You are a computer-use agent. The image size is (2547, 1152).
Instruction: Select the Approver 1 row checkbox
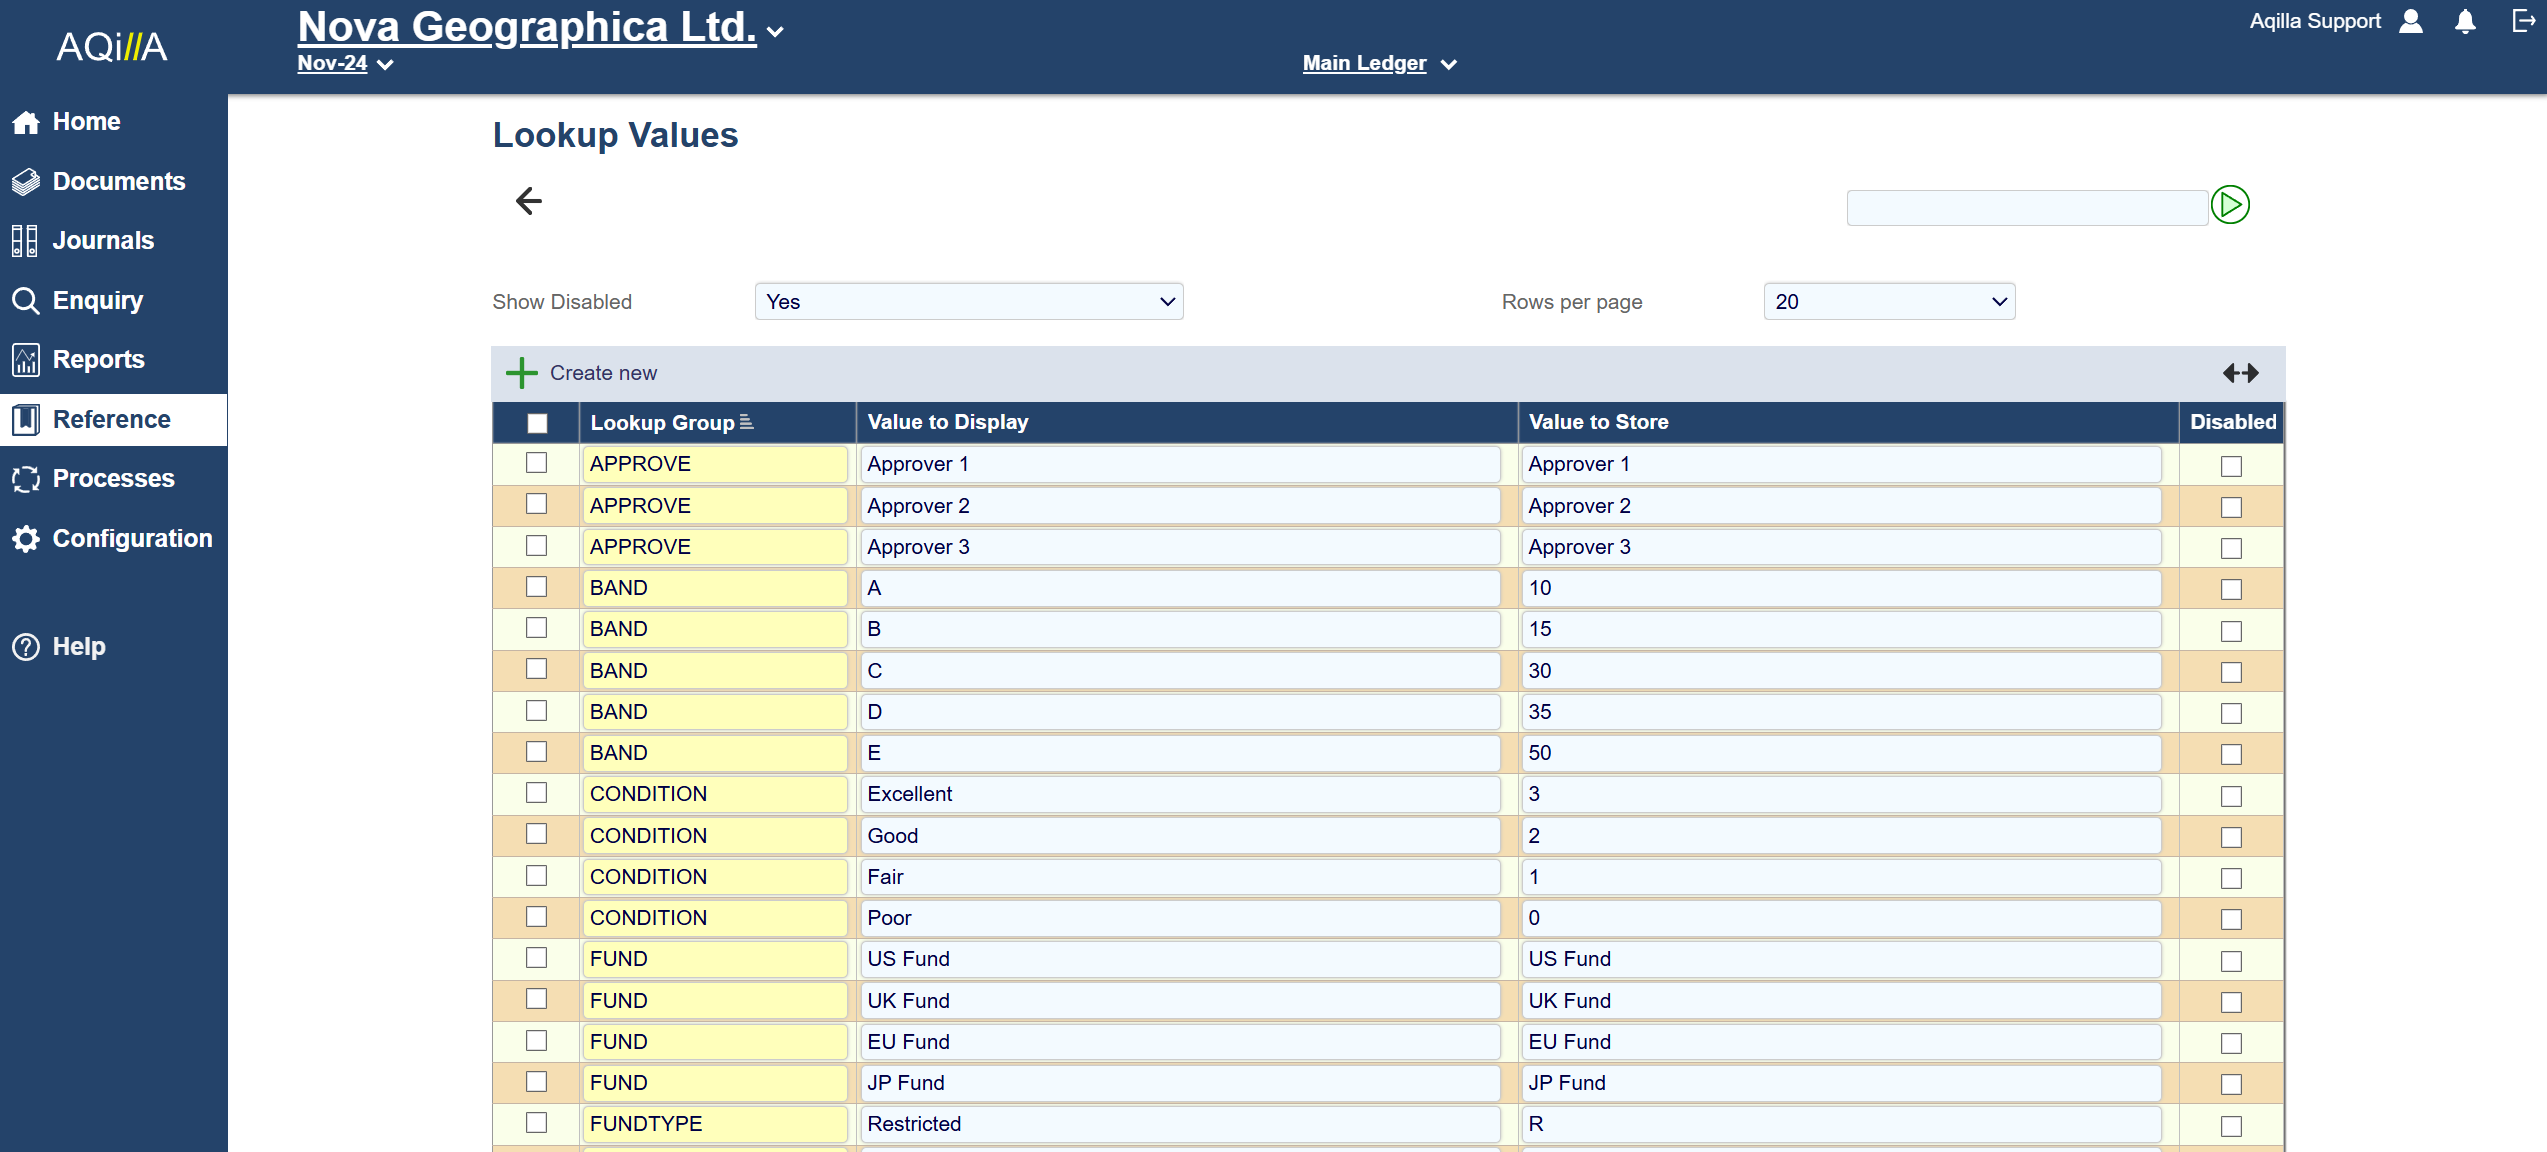tap(537, 463)
